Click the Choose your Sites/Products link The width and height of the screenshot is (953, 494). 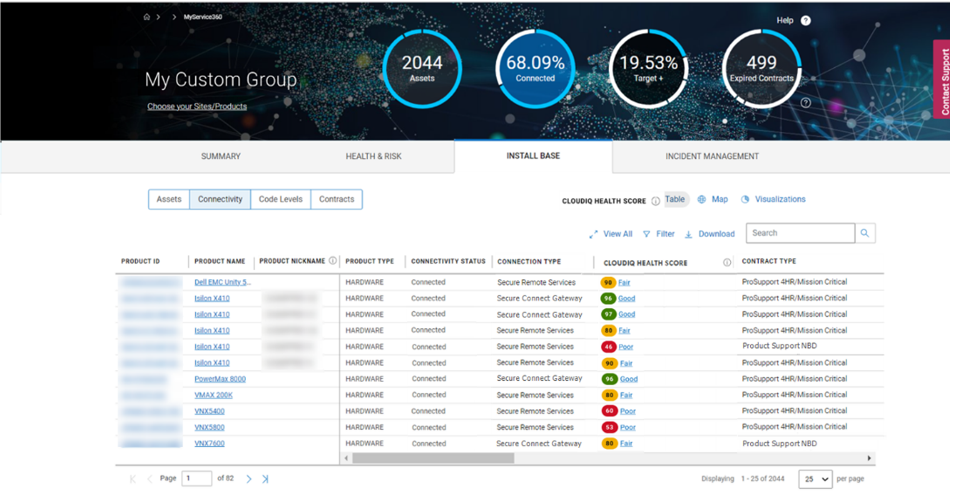[197, 106]
